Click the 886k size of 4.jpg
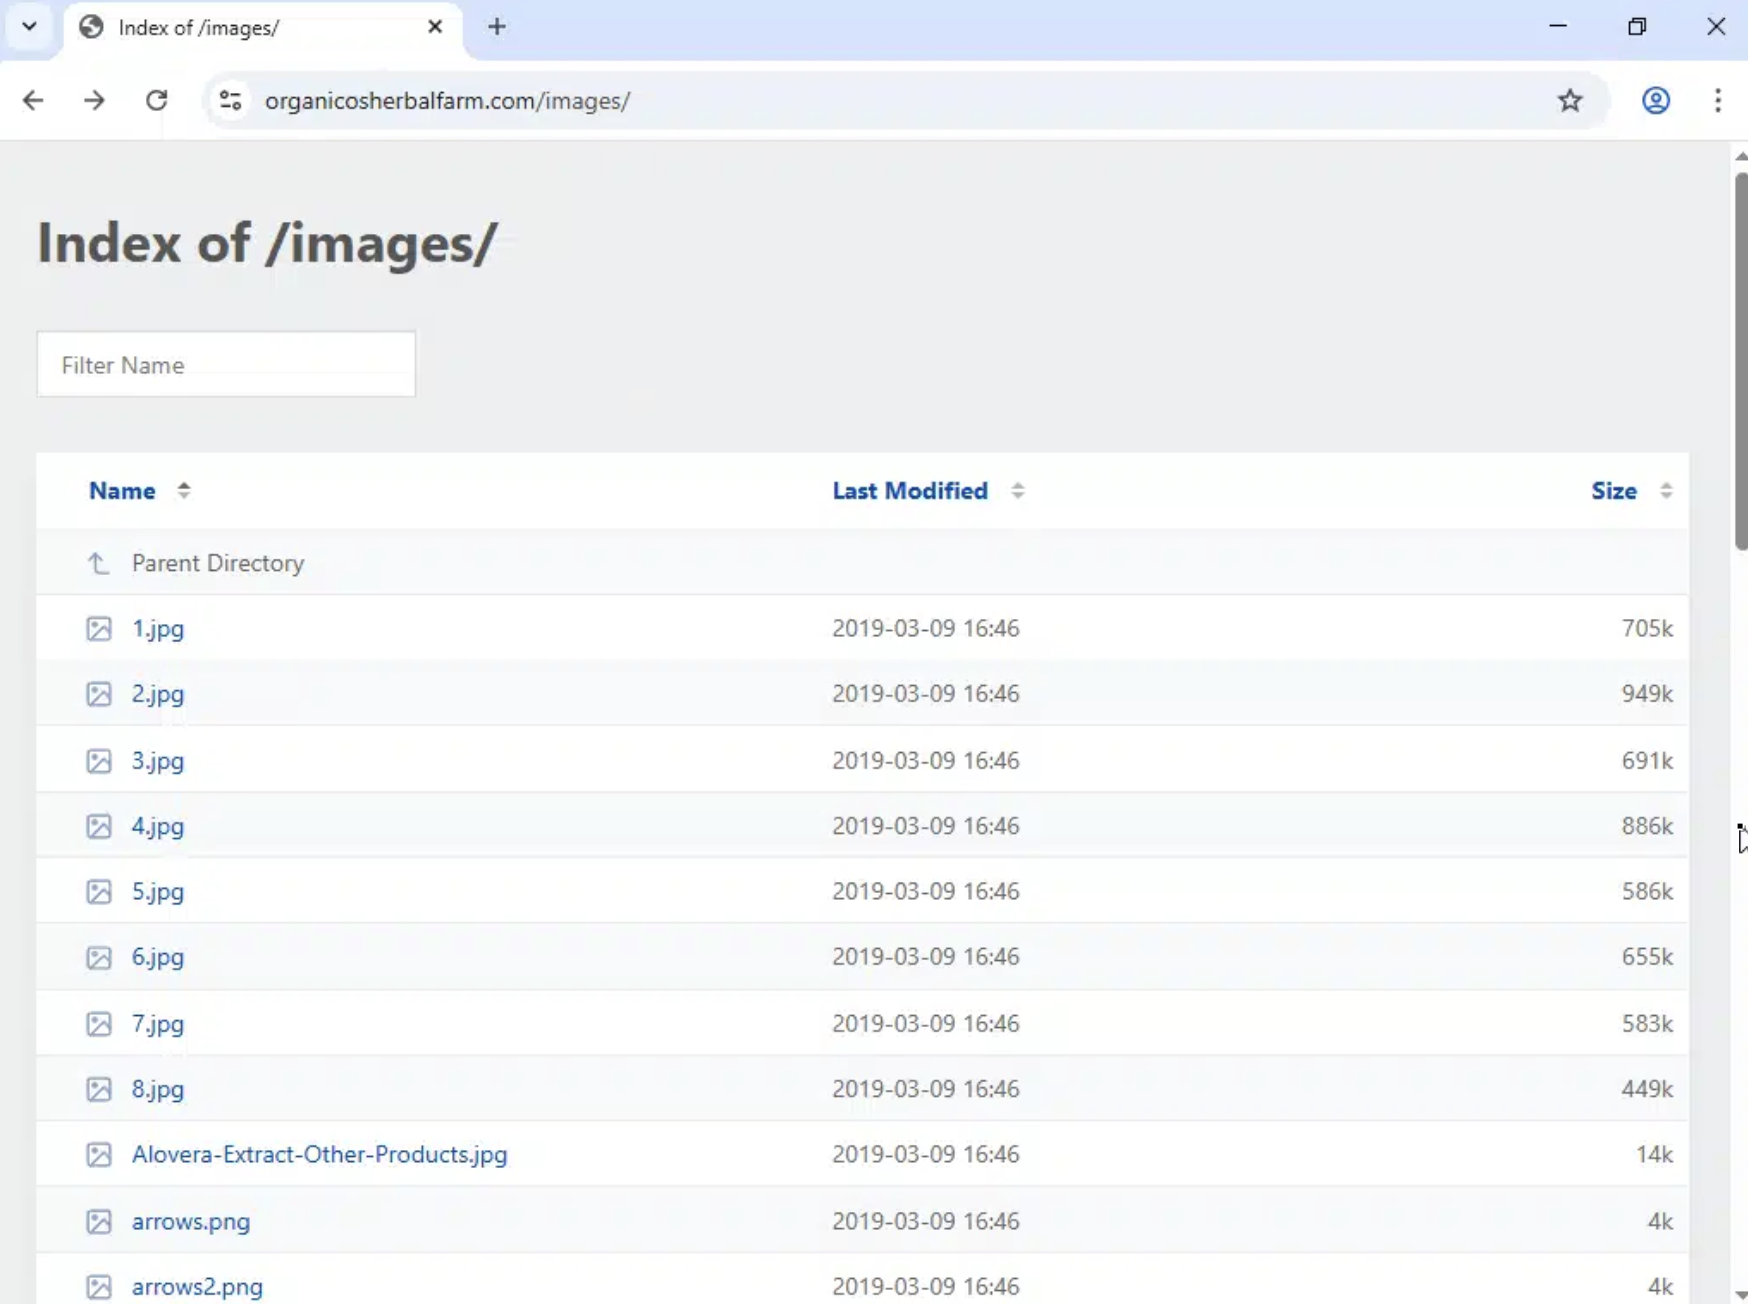 point(1647,825)
